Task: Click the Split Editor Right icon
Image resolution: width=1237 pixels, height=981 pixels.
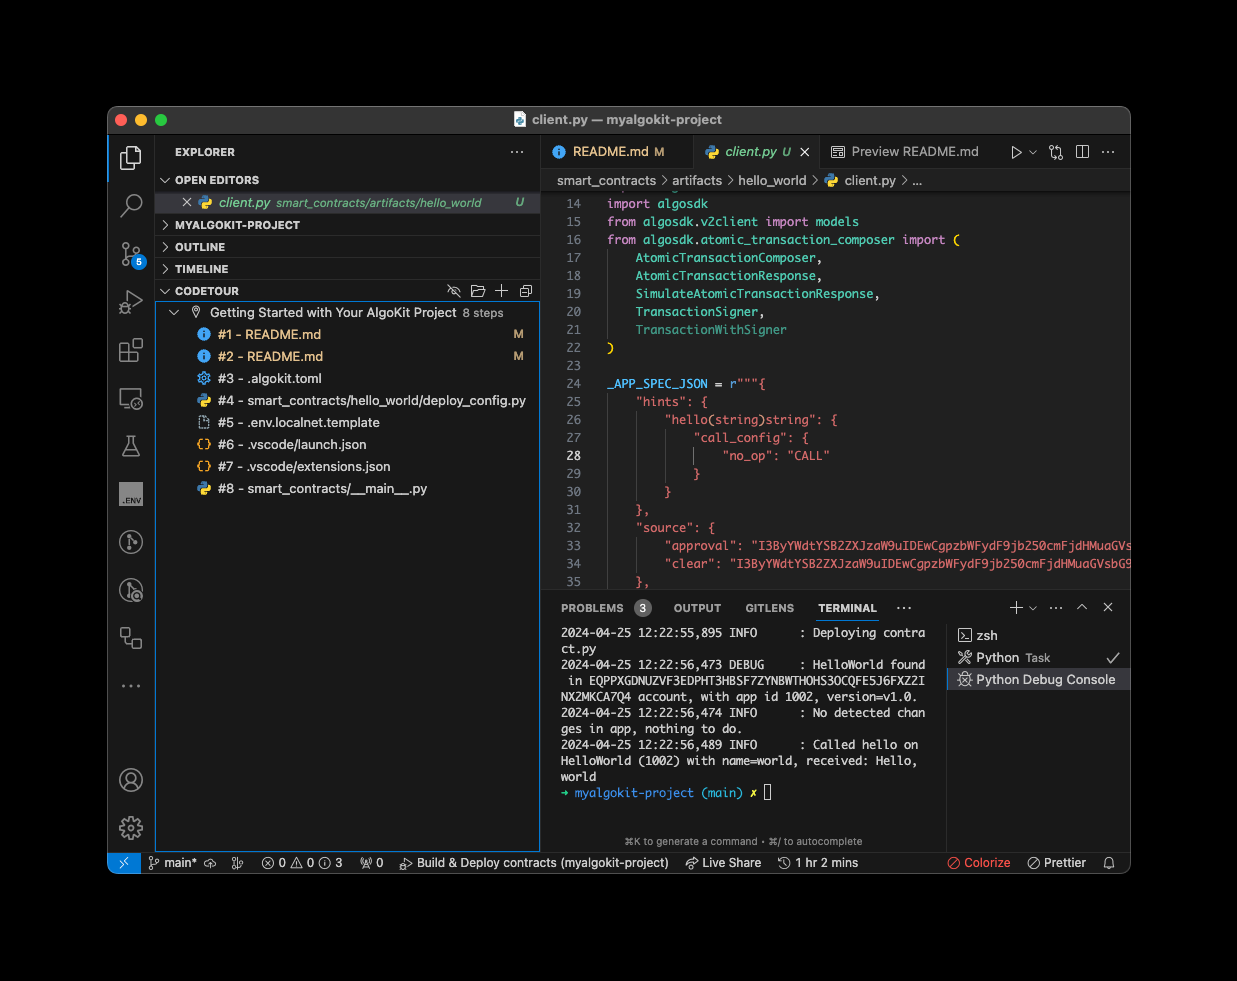Action: (x=1082, y=152)
